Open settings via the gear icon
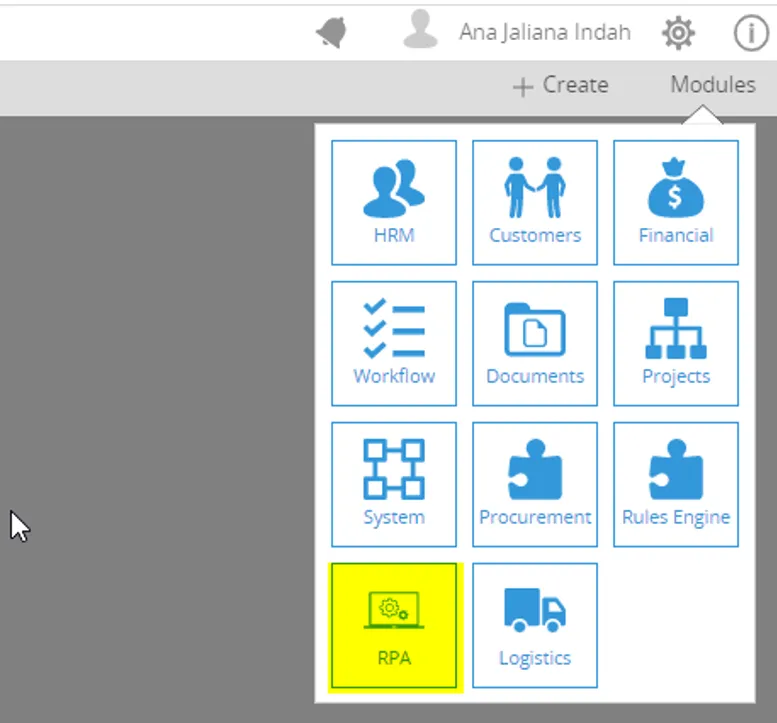Screen dimensions: 777x723 (x=678, y=33)
